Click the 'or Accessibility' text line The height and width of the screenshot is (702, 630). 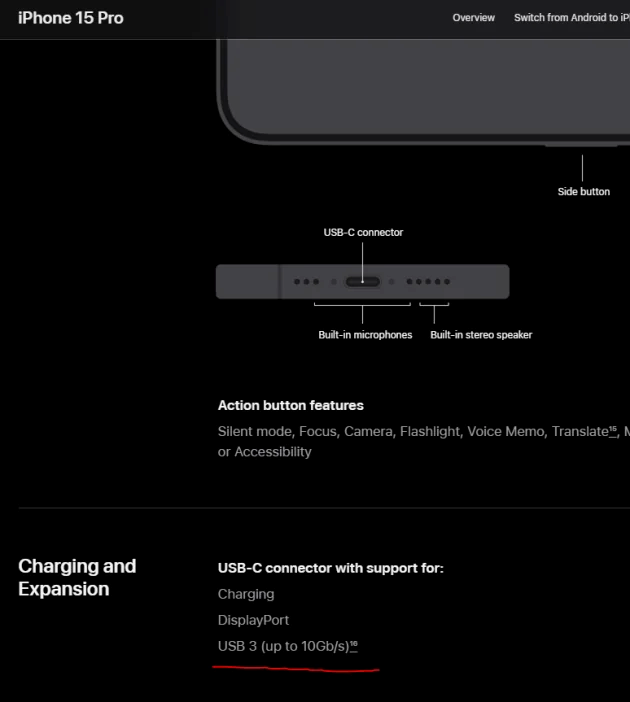point(264,452)
